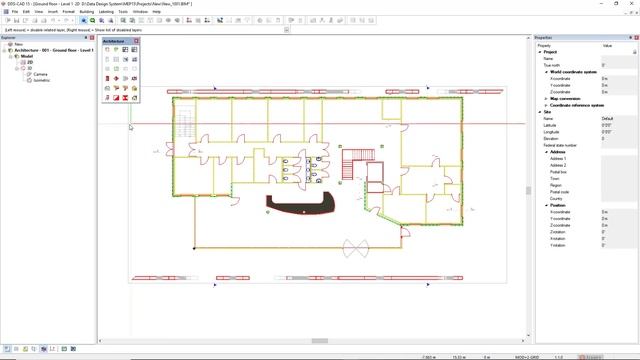Open the Help menu

[x=156, y=12]
